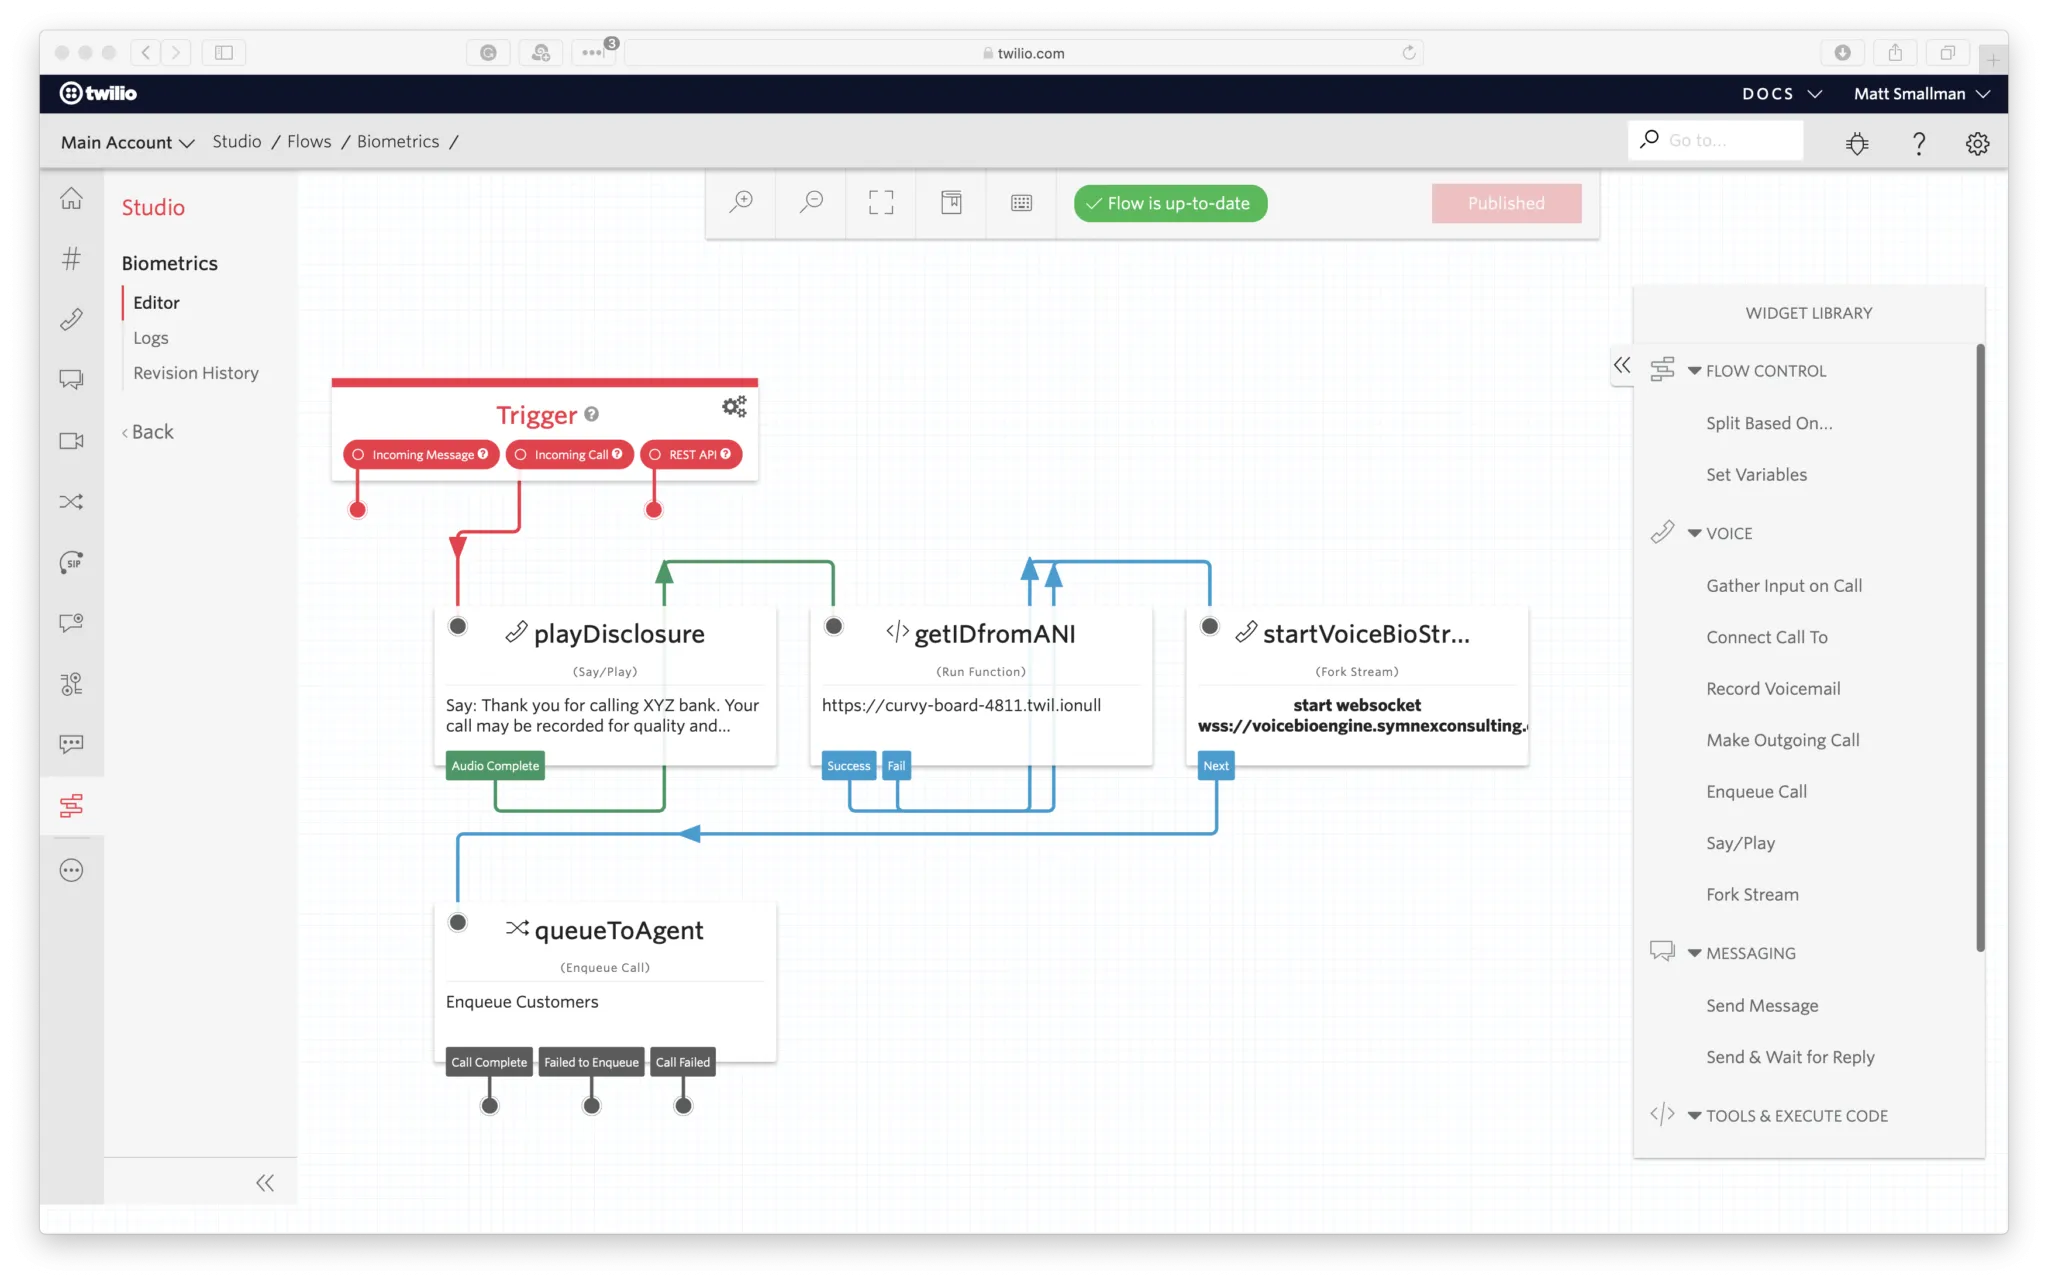2048x1283 pixels.
Task: Select the Incoming Message trigger radio
Action: 357,454
